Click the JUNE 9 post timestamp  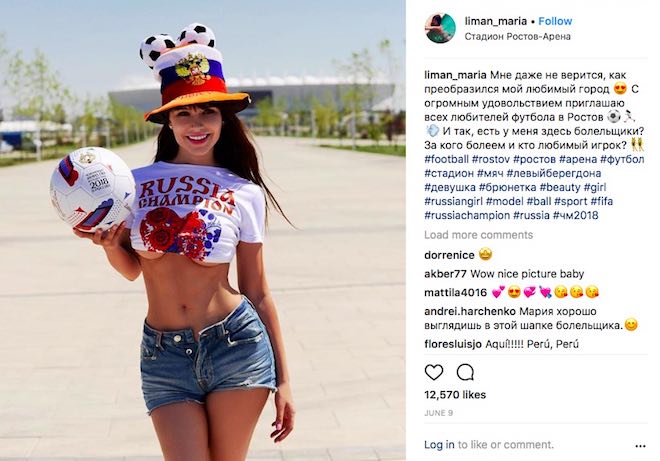pyautogui.click(x=439, y=413)
